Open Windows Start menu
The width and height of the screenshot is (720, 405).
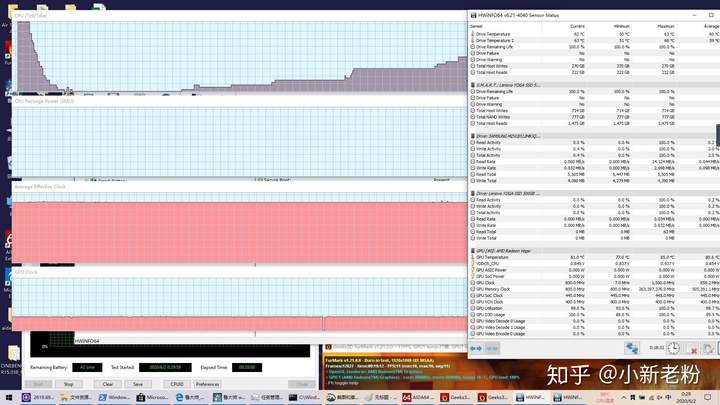pyautogui.click(x=8, y=397)
